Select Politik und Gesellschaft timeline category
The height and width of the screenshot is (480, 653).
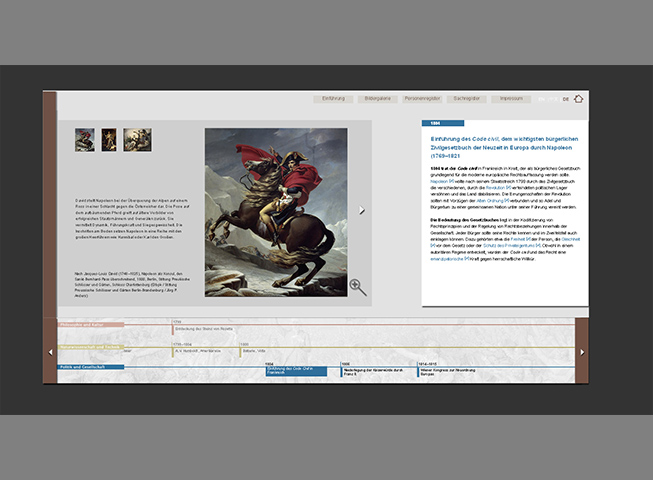[91, 367]
